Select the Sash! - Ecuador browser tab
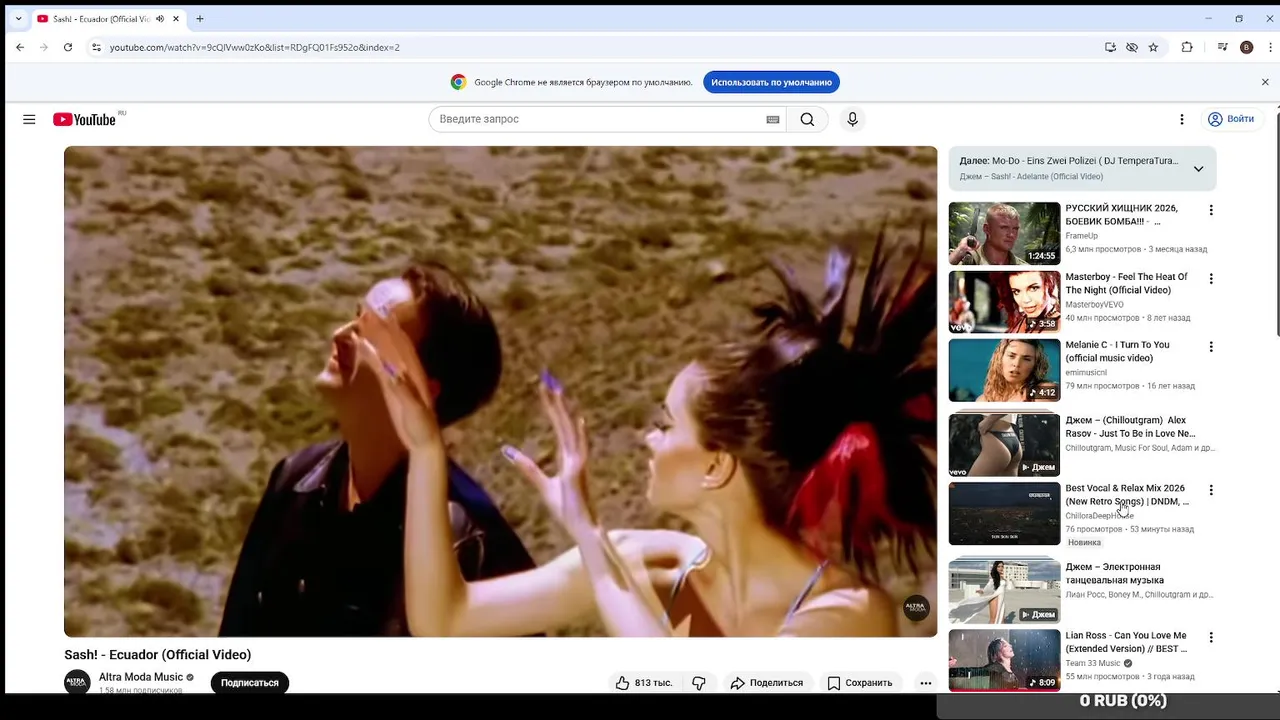 click(x=108, y=19)
